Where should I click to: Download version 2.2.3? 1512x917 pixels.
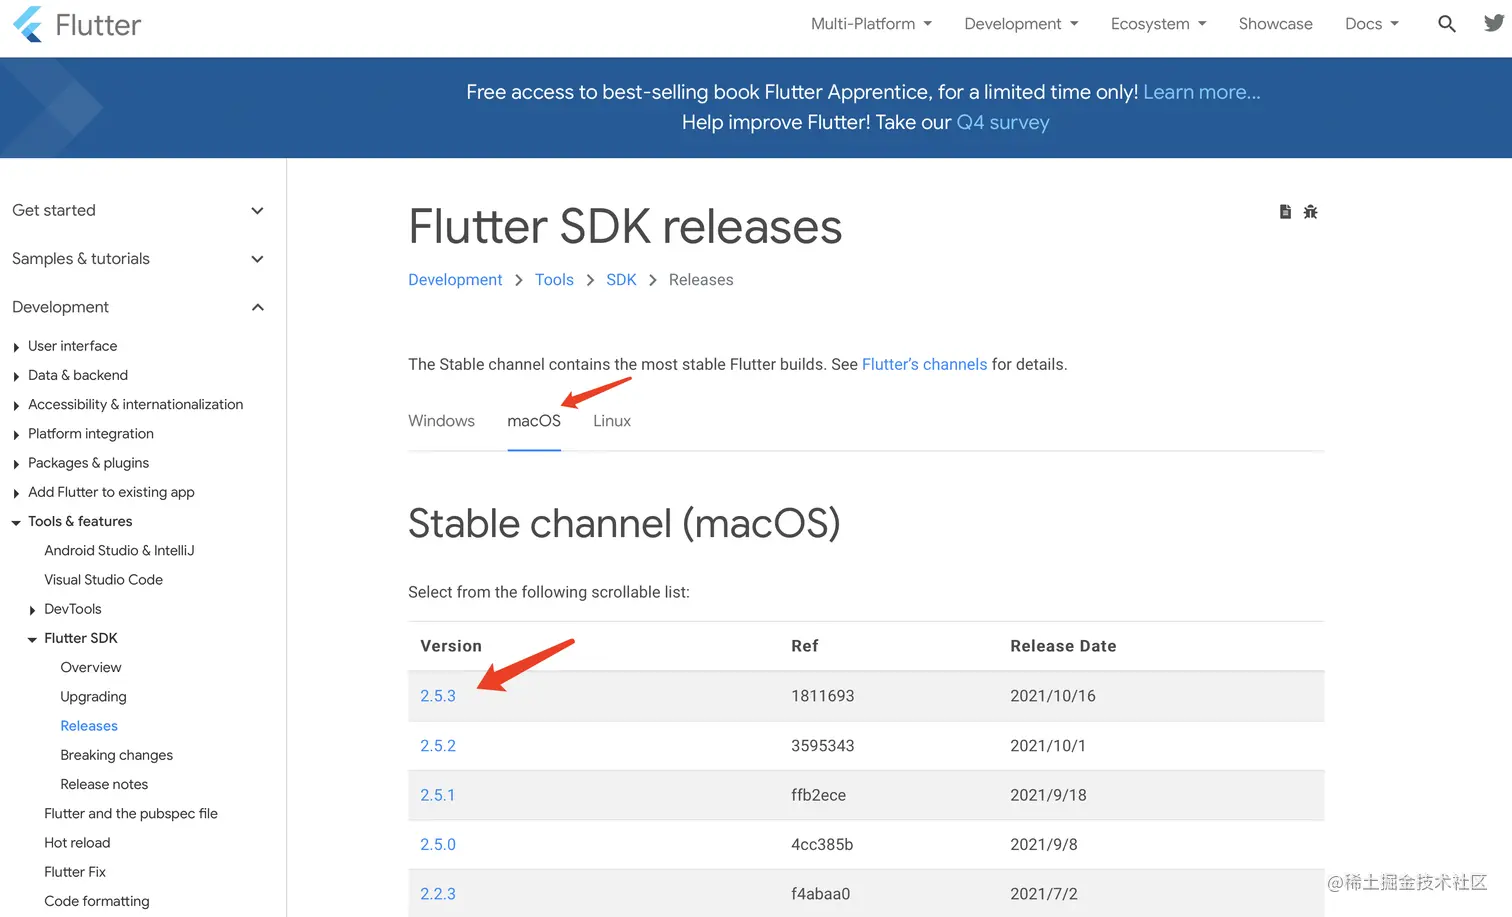pyautogui.click(x=438, y=894)
